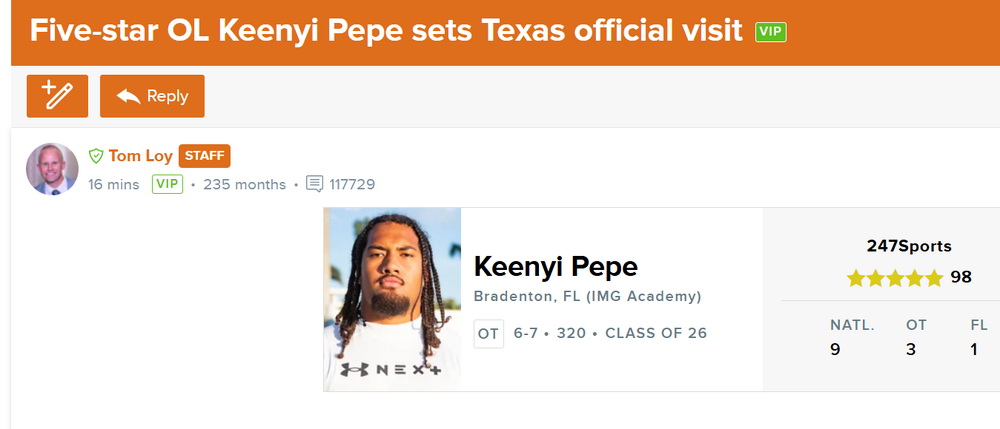Viewport: 1000px width, 429px height.
Task: Click the 16 mins timestamp
Action: (x=114, y=184)
